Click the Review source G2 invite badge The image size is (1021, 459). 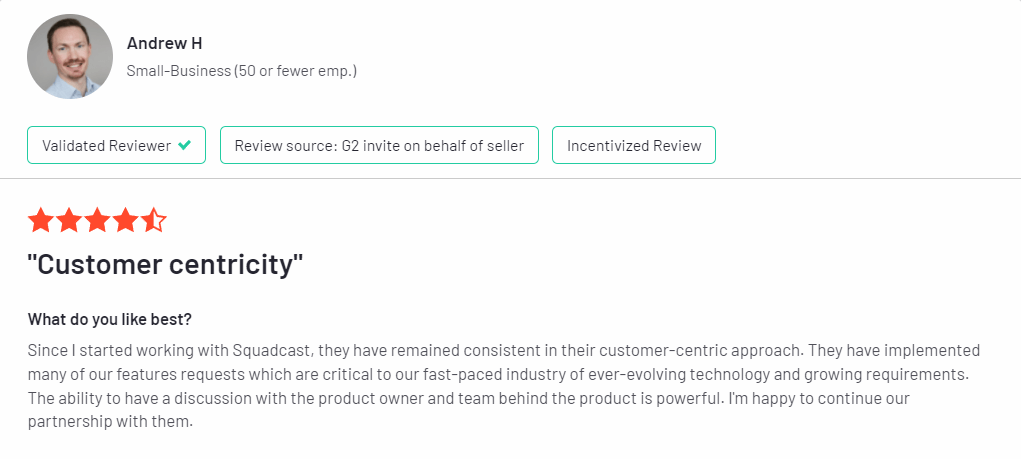pos(379,145)
